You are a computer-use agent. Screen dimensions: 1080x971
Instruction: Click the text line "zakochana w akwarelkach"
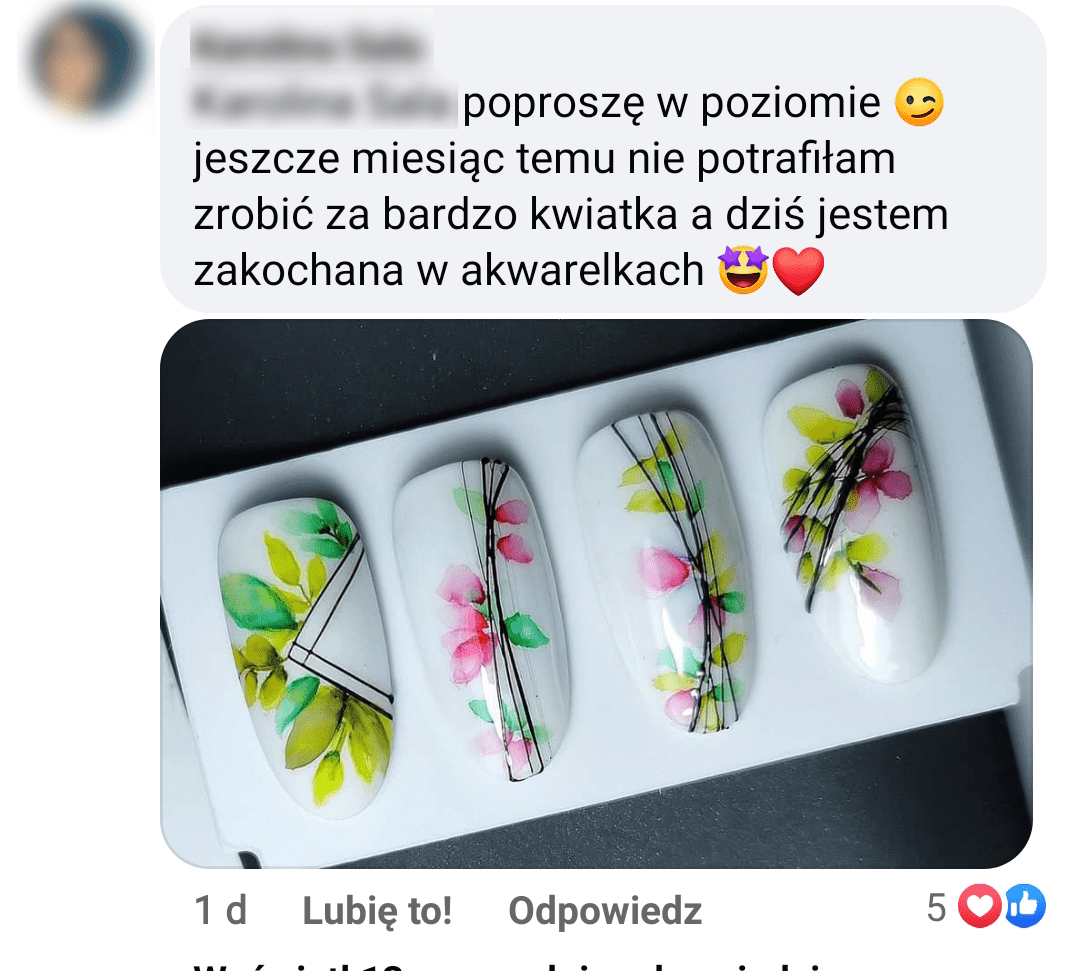(x=448, y=269)
